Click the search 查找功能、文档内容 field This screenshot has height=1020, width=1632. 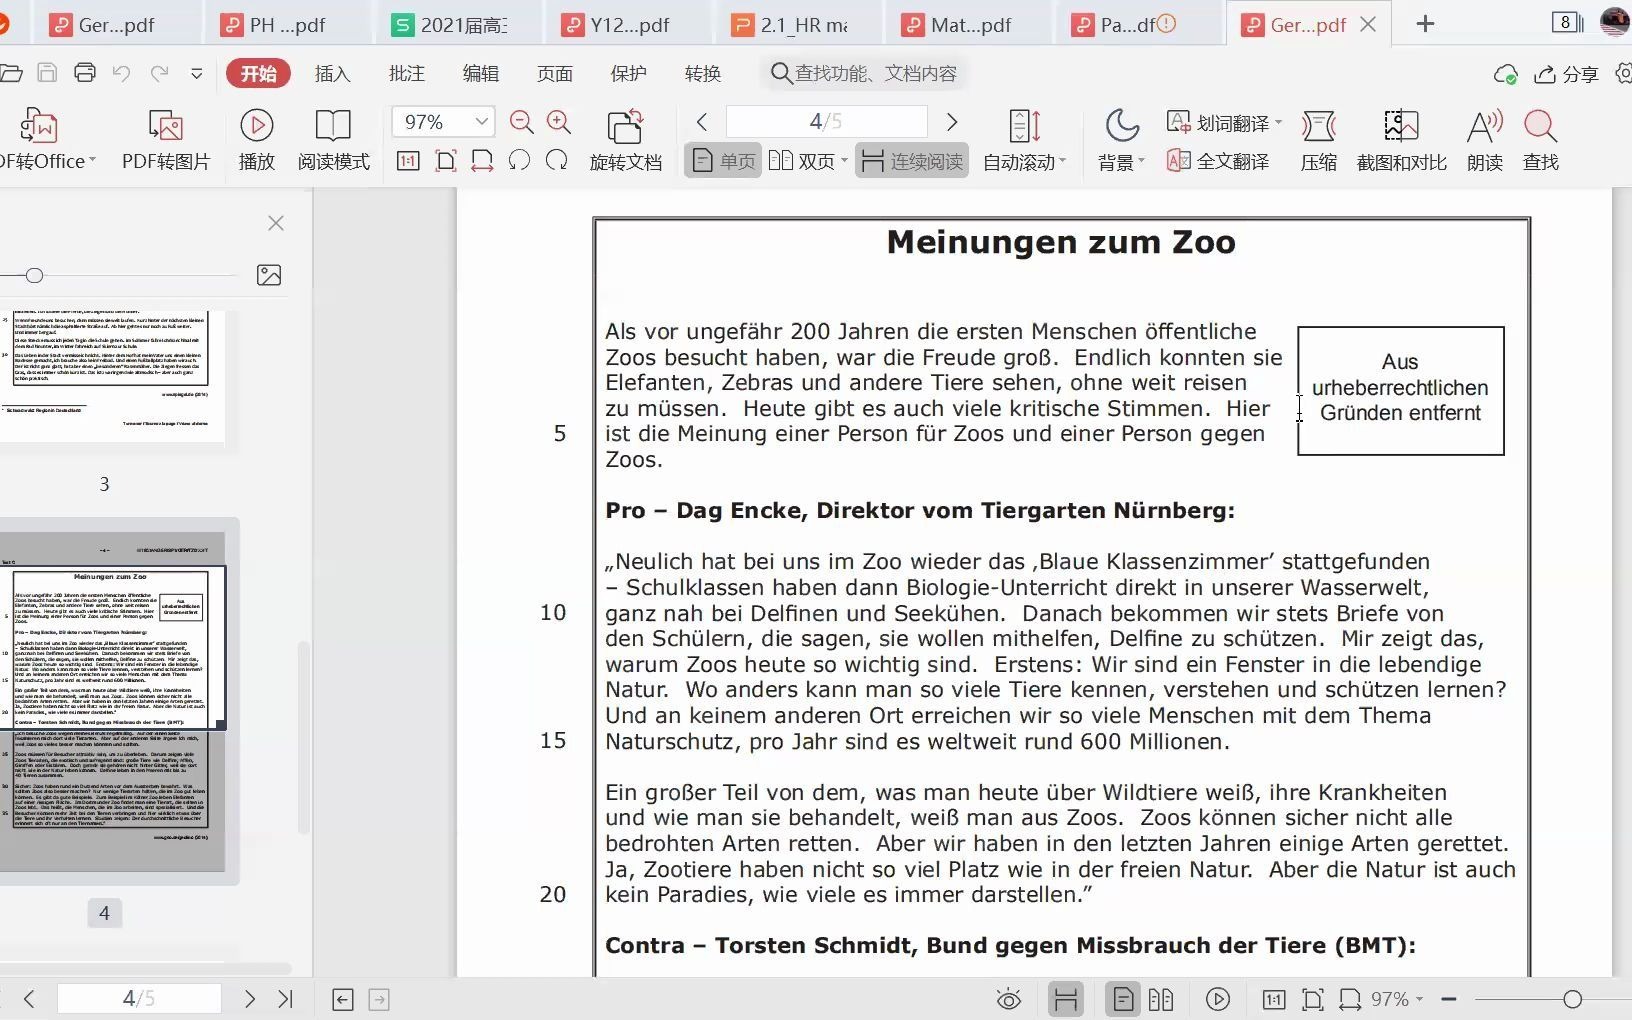[865, 73]
